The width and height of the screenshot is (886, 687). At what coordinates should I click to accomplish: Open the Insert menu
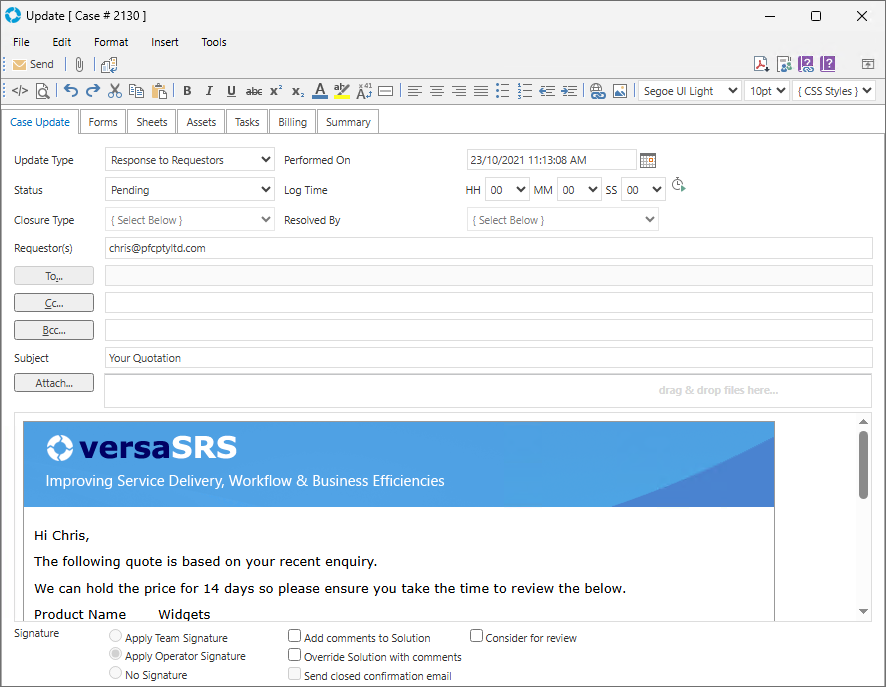(x=164, y=42)
